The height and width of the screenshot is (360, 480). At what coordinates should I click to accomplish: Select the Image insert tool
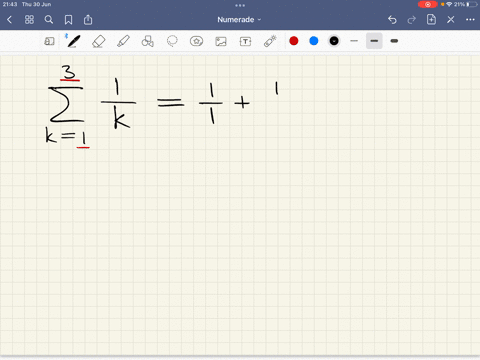[221, 41]
